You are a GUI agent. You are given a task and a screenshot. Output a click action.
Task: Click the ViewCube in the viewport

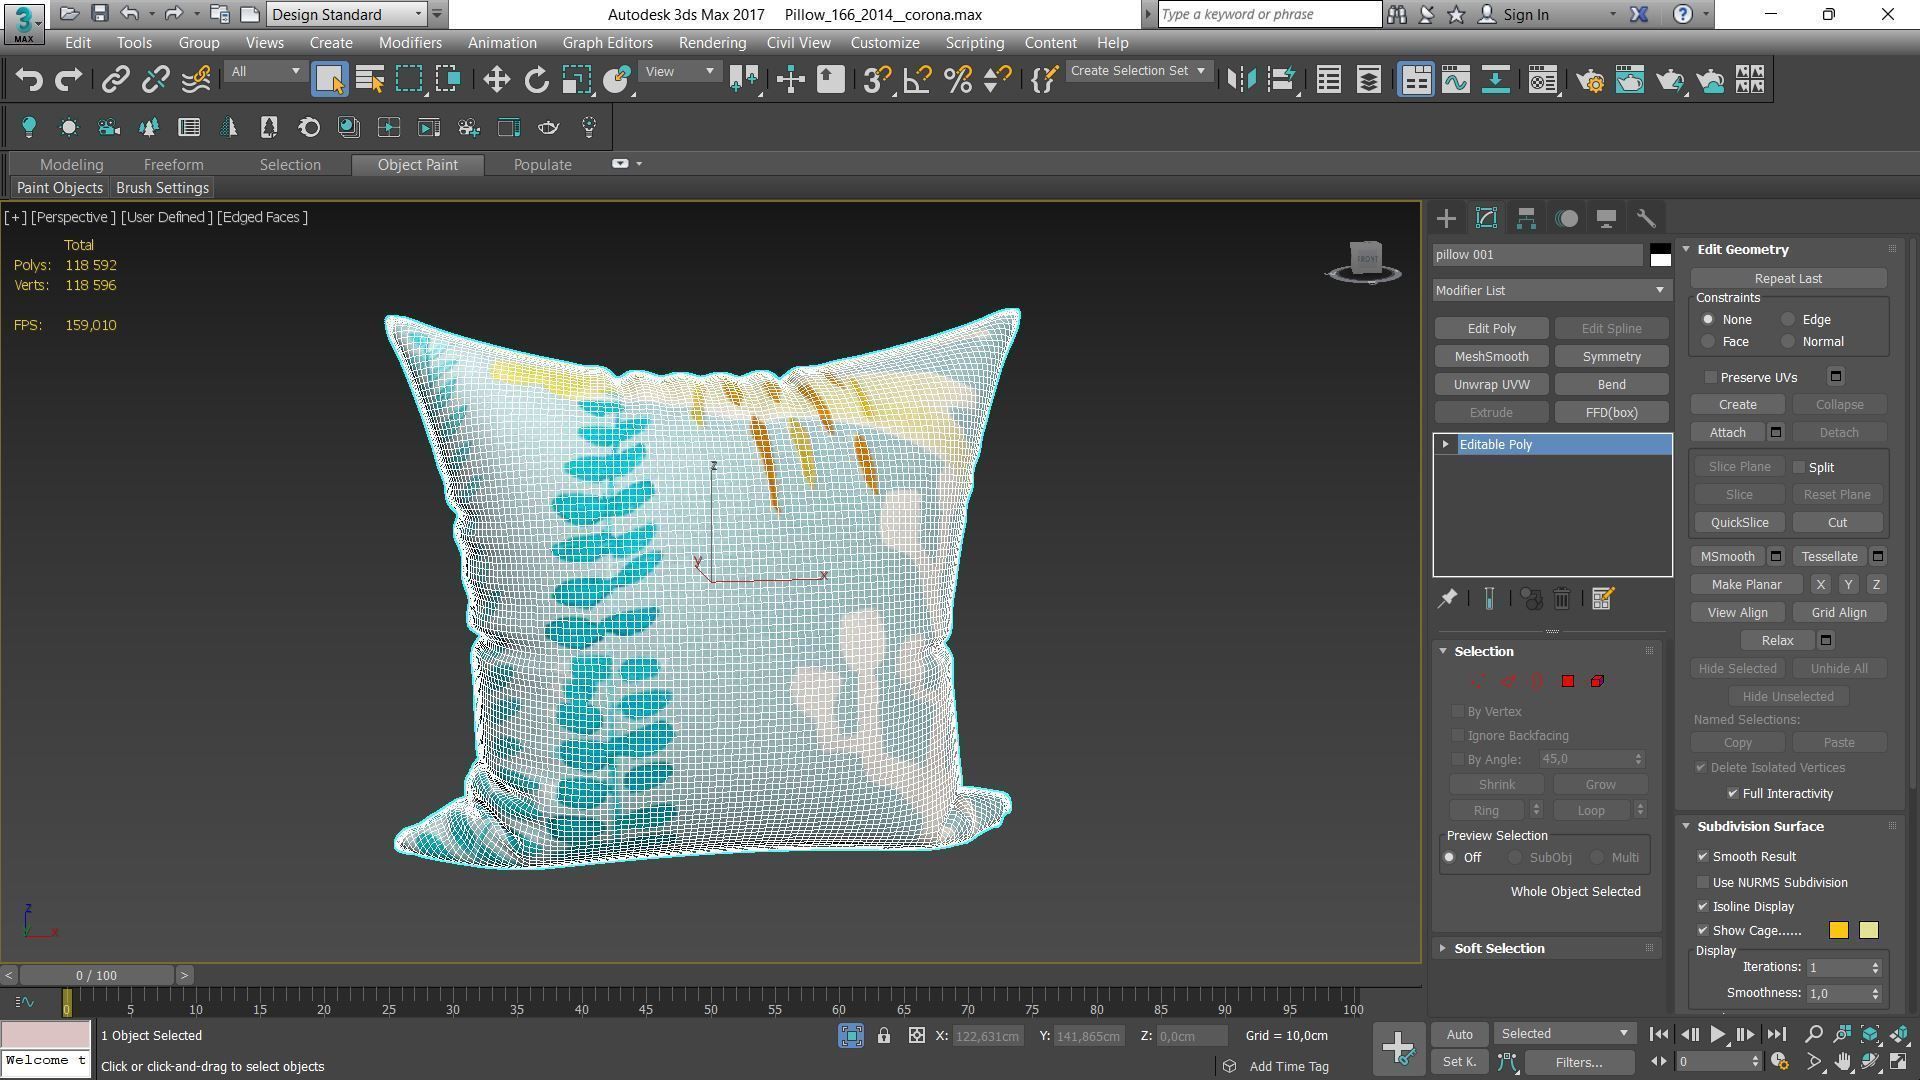pos(1365,260)
